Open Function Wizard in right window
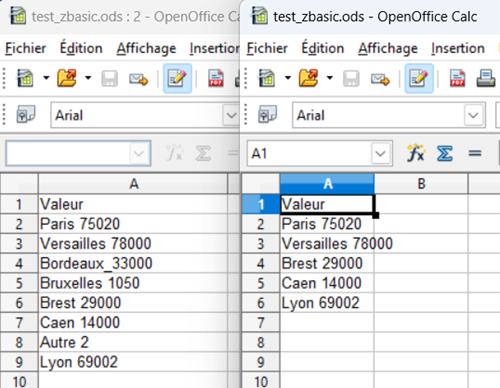The image size is (500, 388). (x=416, y=153)
